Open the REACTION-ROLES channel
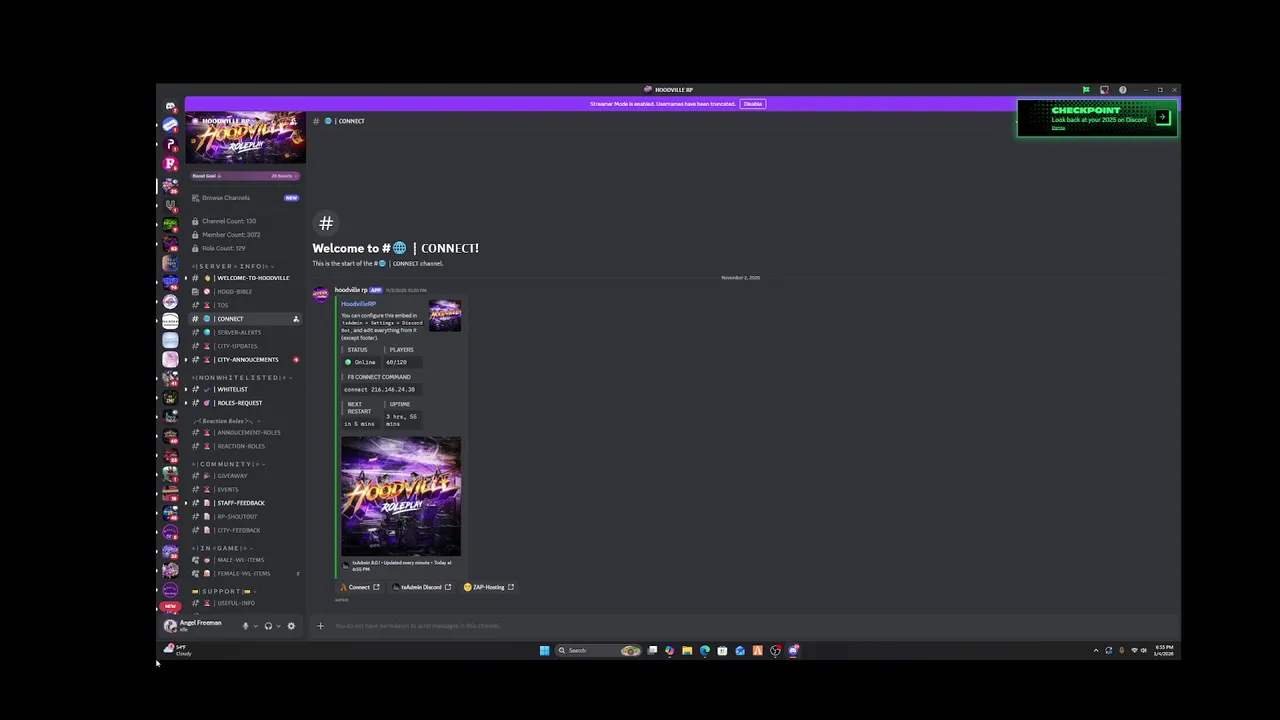This screenshot has height=720, width=1280. (245, 446)
